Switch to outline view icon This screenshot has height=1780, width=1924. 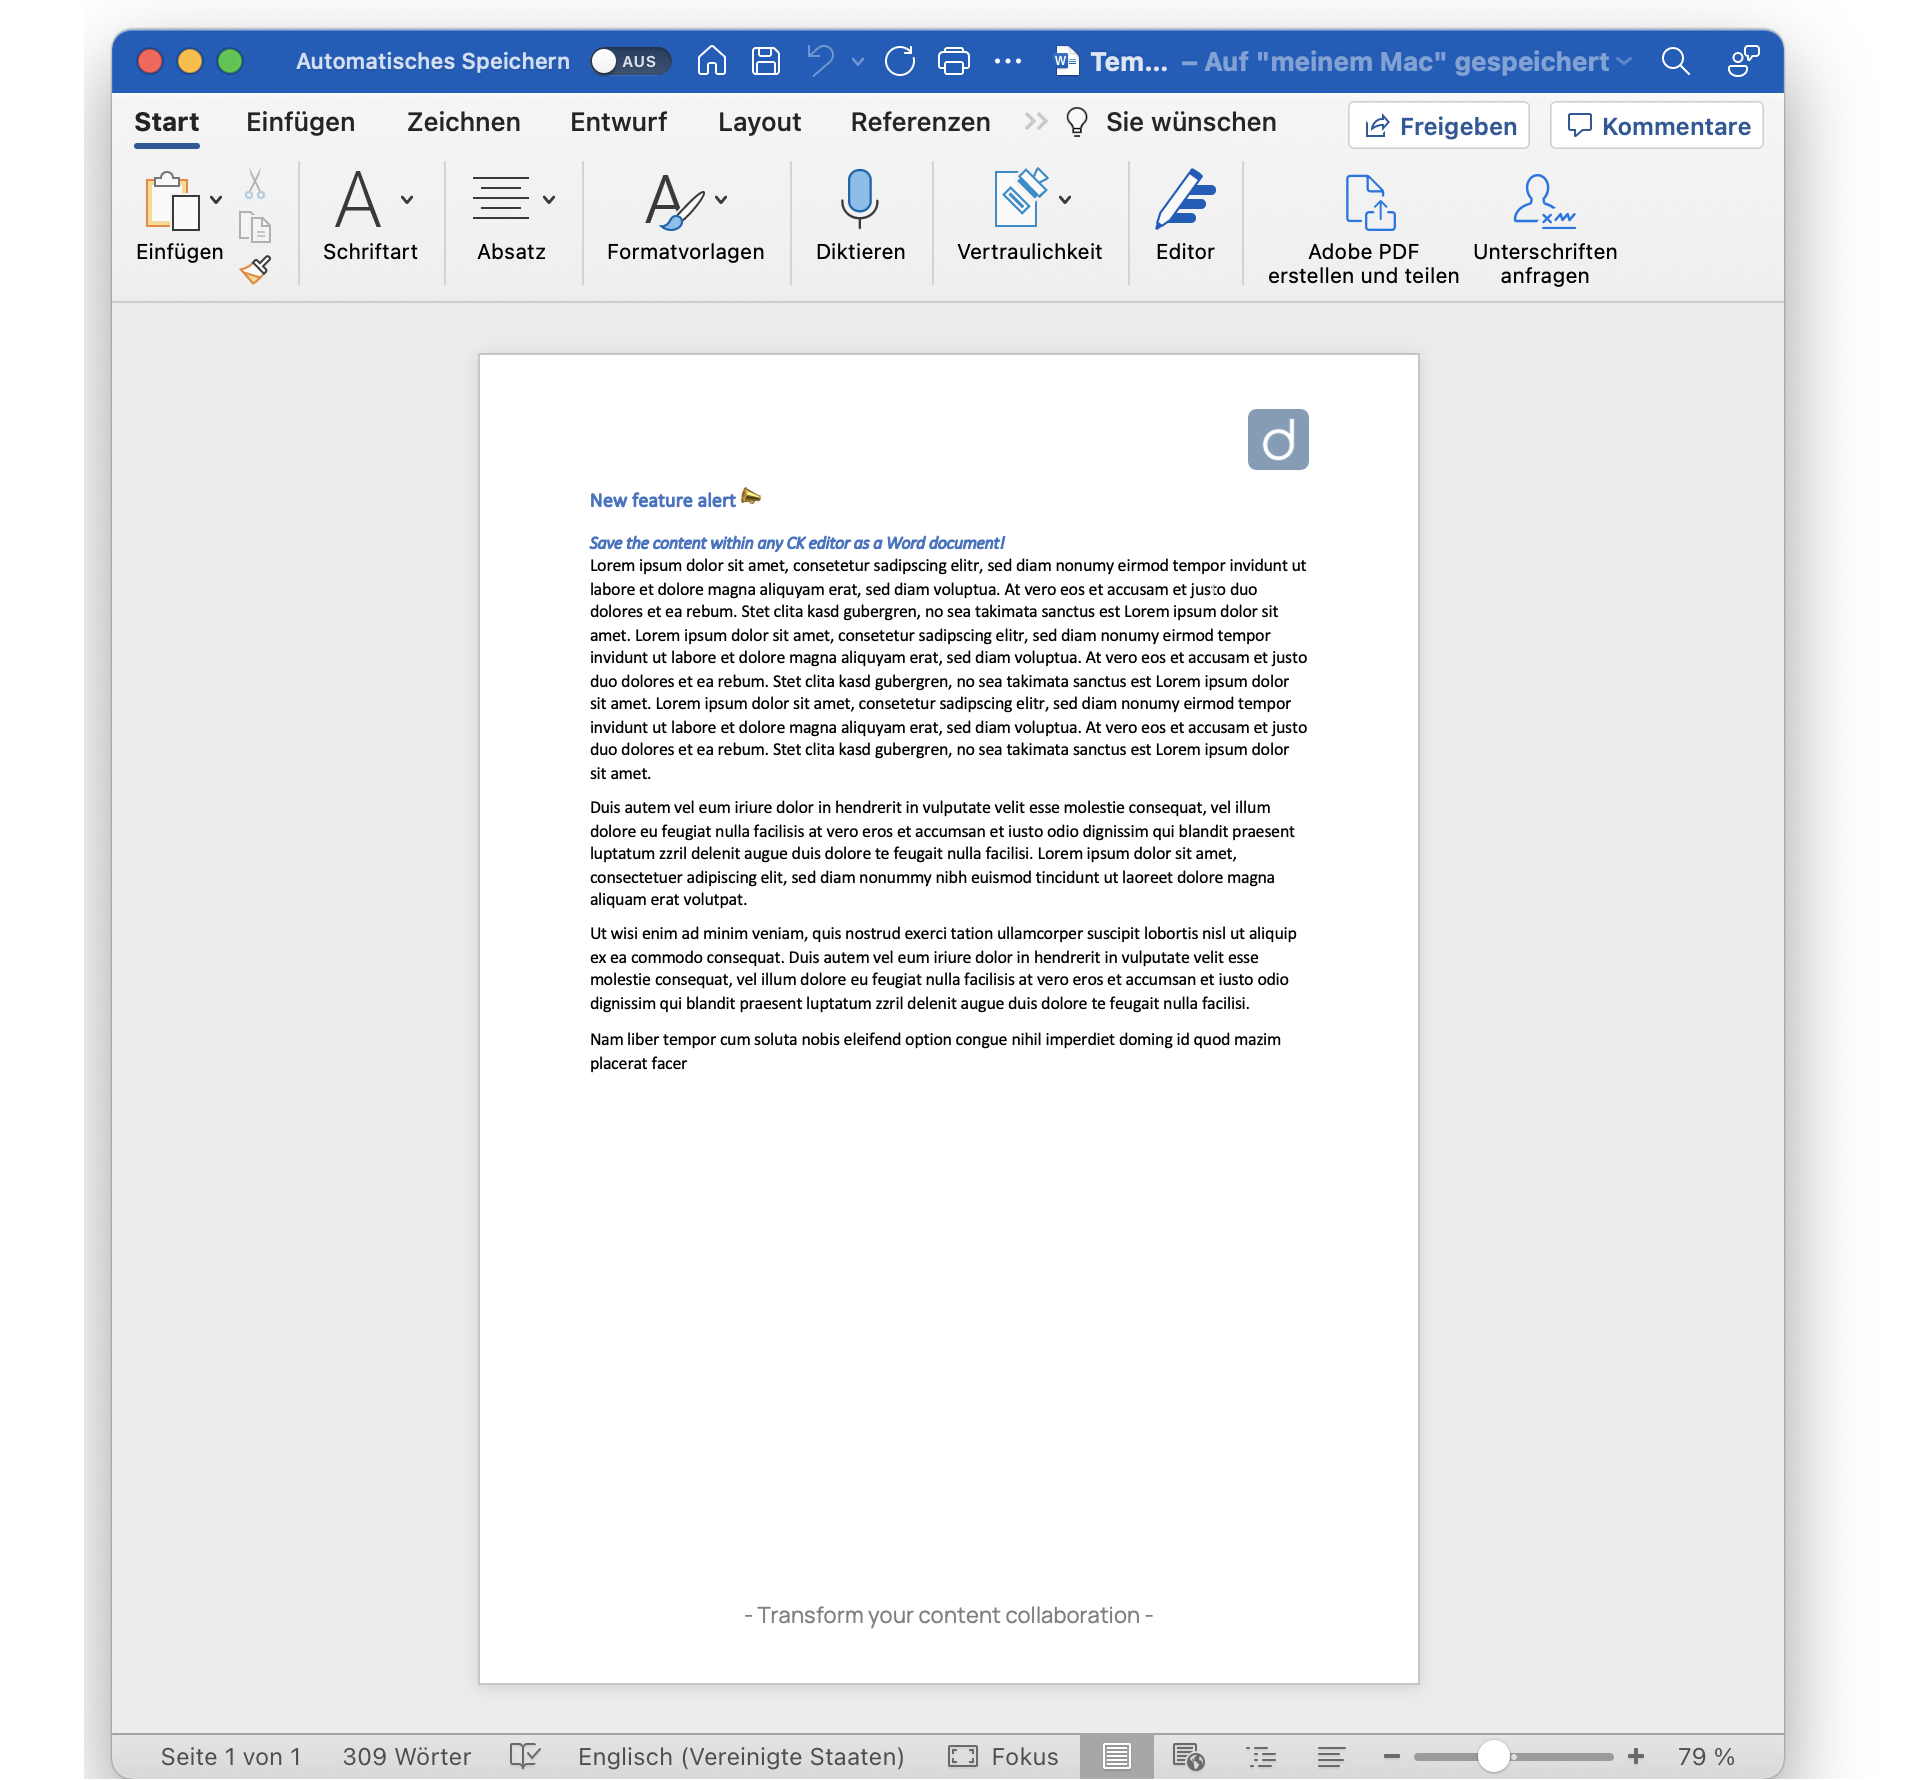pyautogui.click(x=1261, y=1756)
